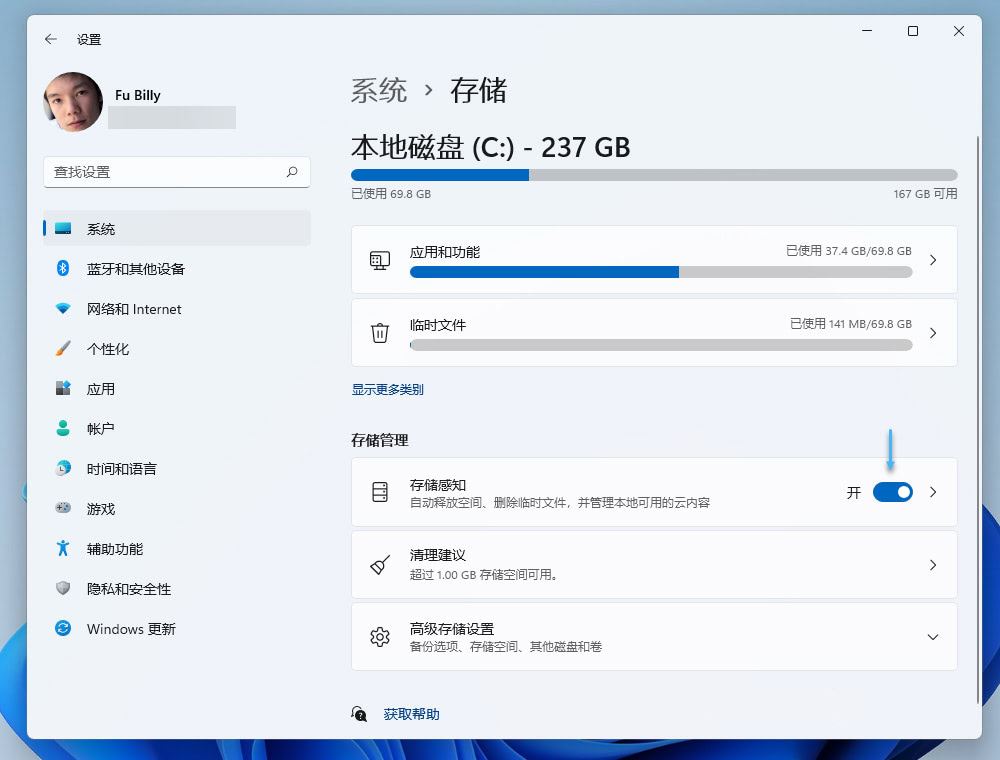Select the Bluetooth devices icon in sidebar

[x=63, y=269]
